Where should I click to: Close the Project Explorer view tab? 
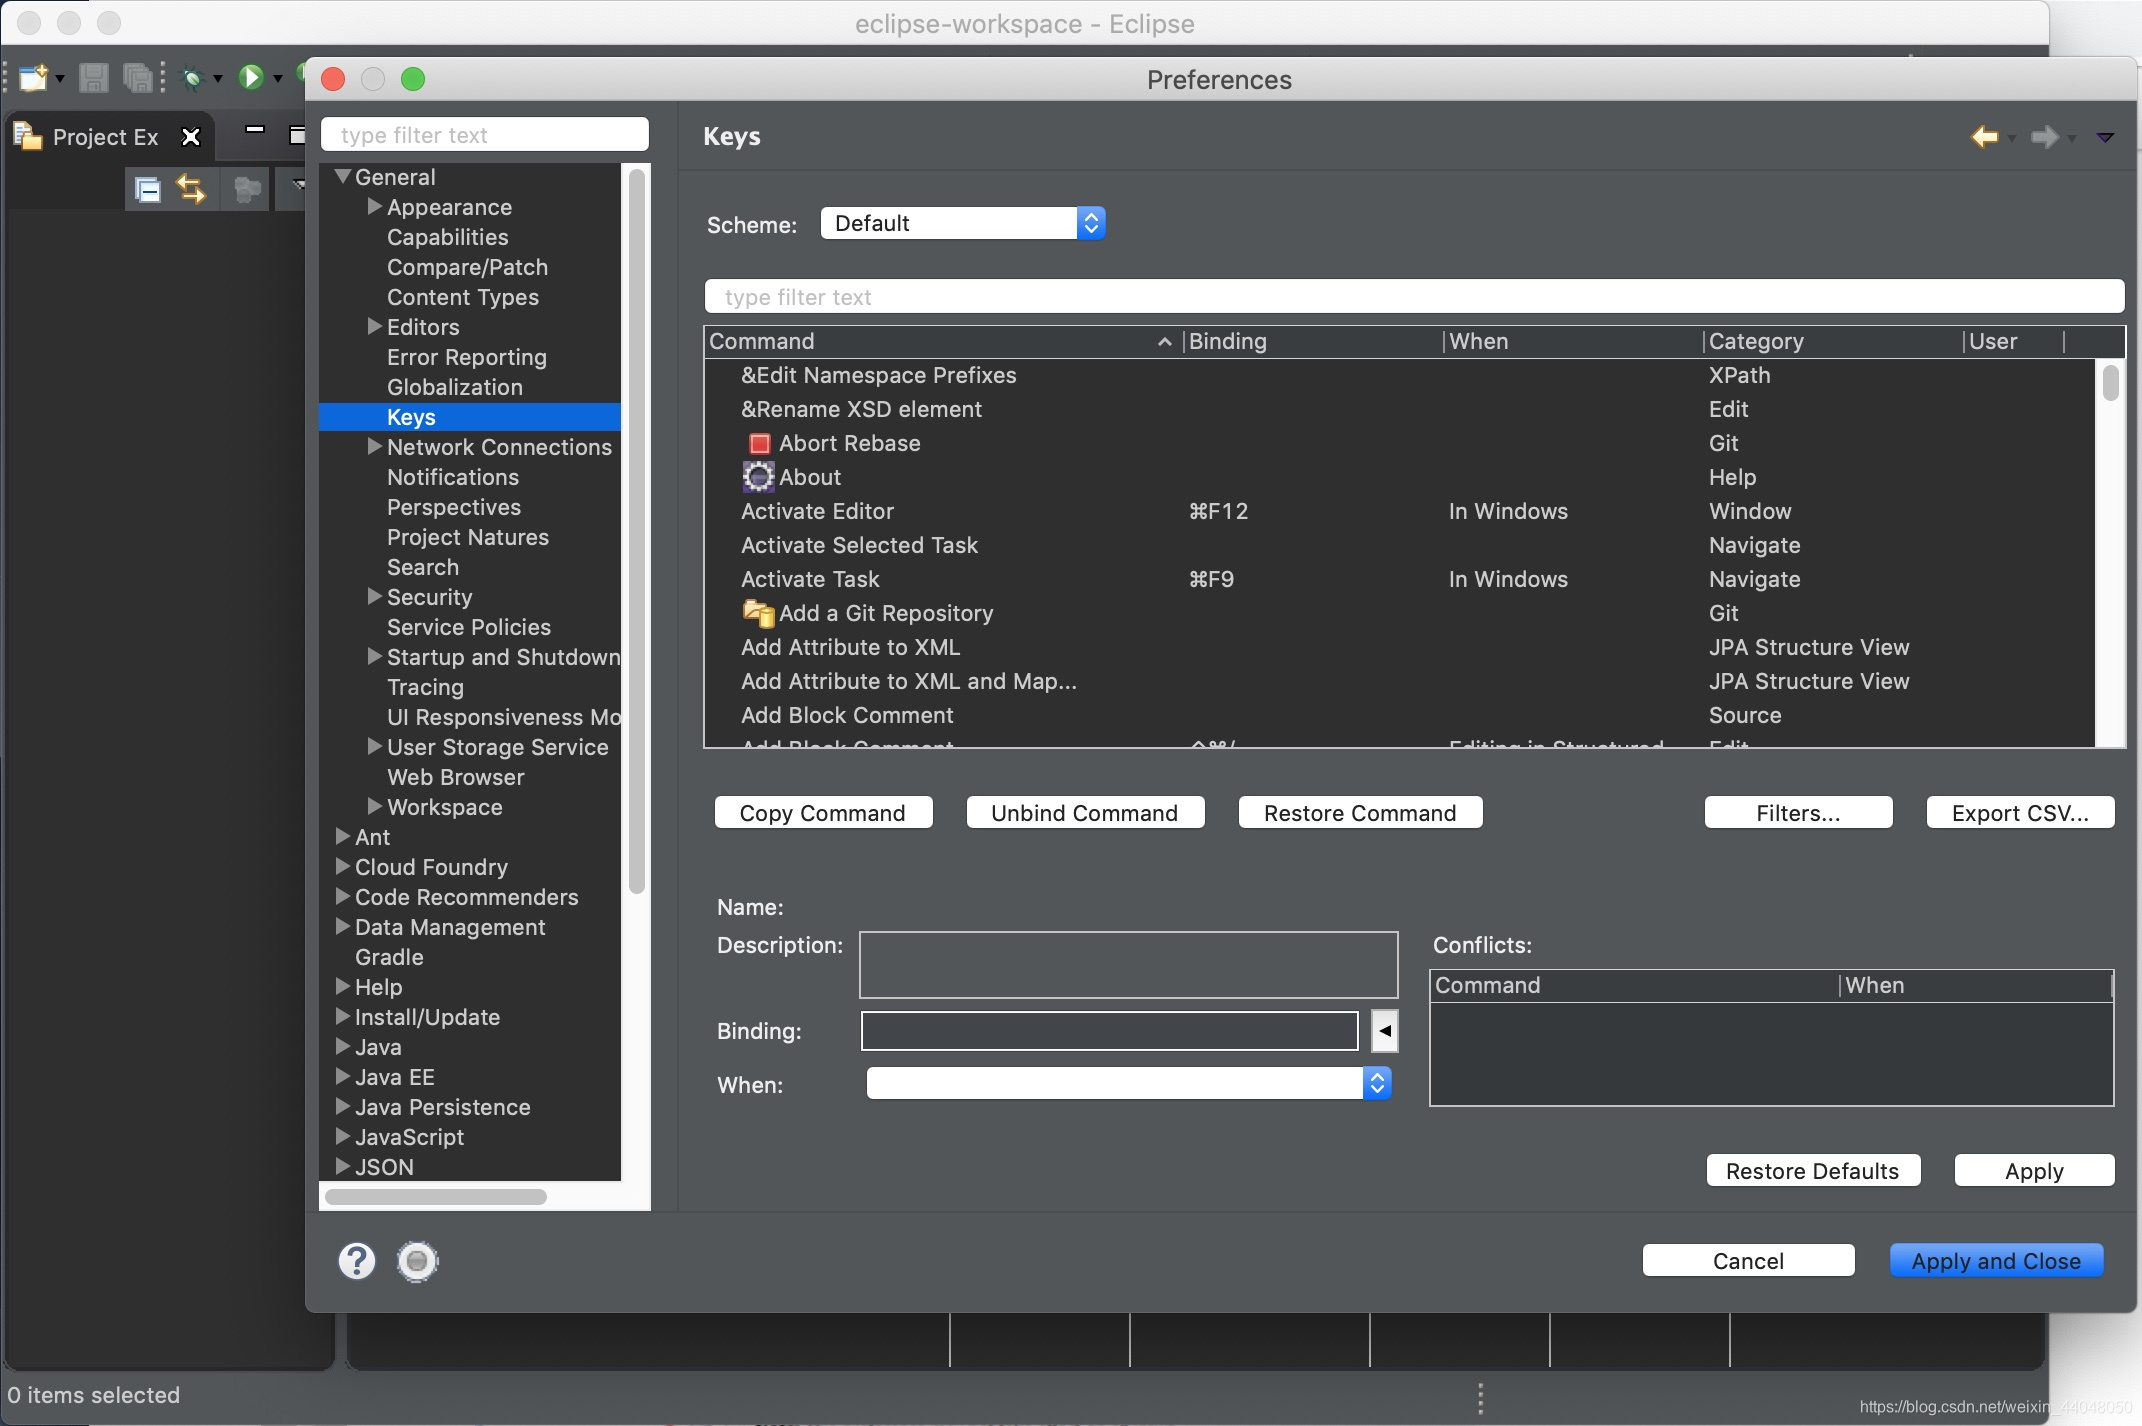pyautogui.click(x=190, y=137)
